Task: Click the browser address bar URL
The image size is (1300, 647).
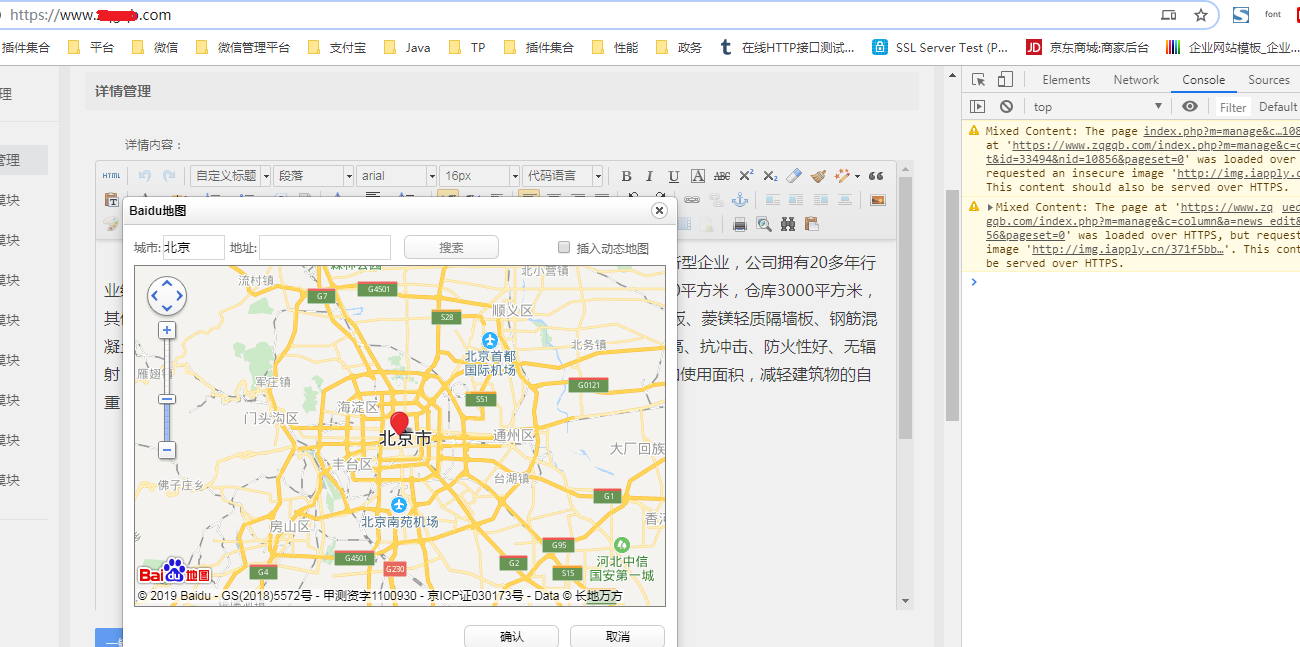Action: pos(90,15)
